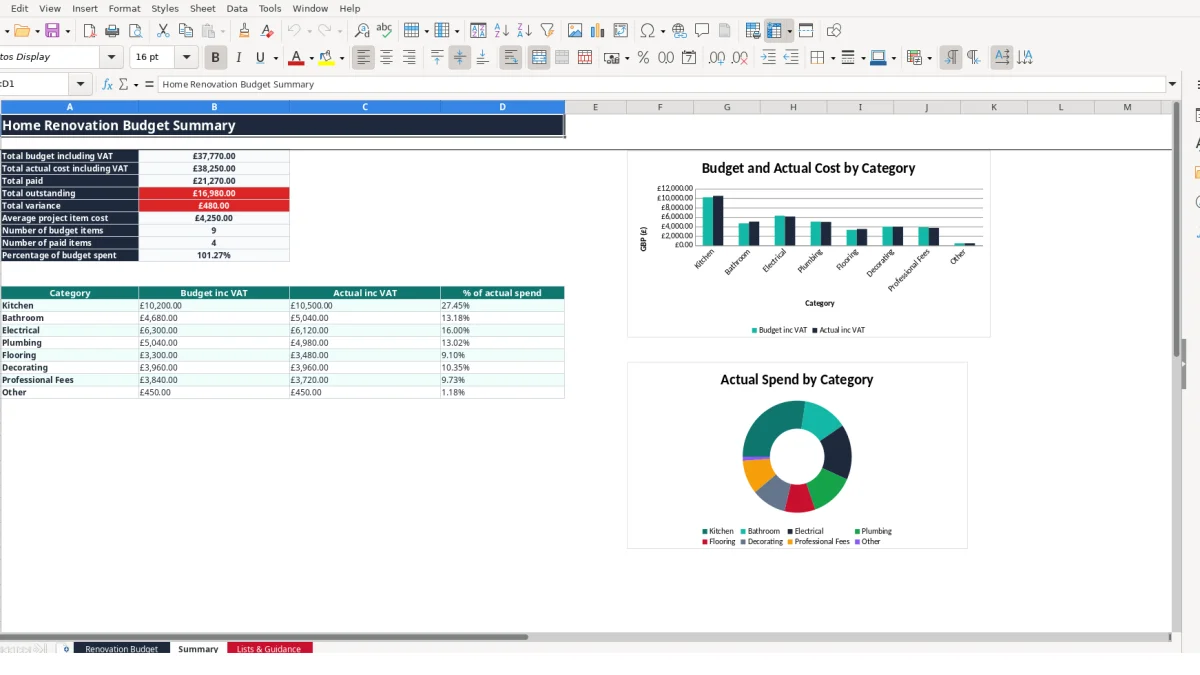Image resolution: width=1200 pixels, height=675 pixels.
Task: Export directly as PDF
Action: tap(90, 31)
